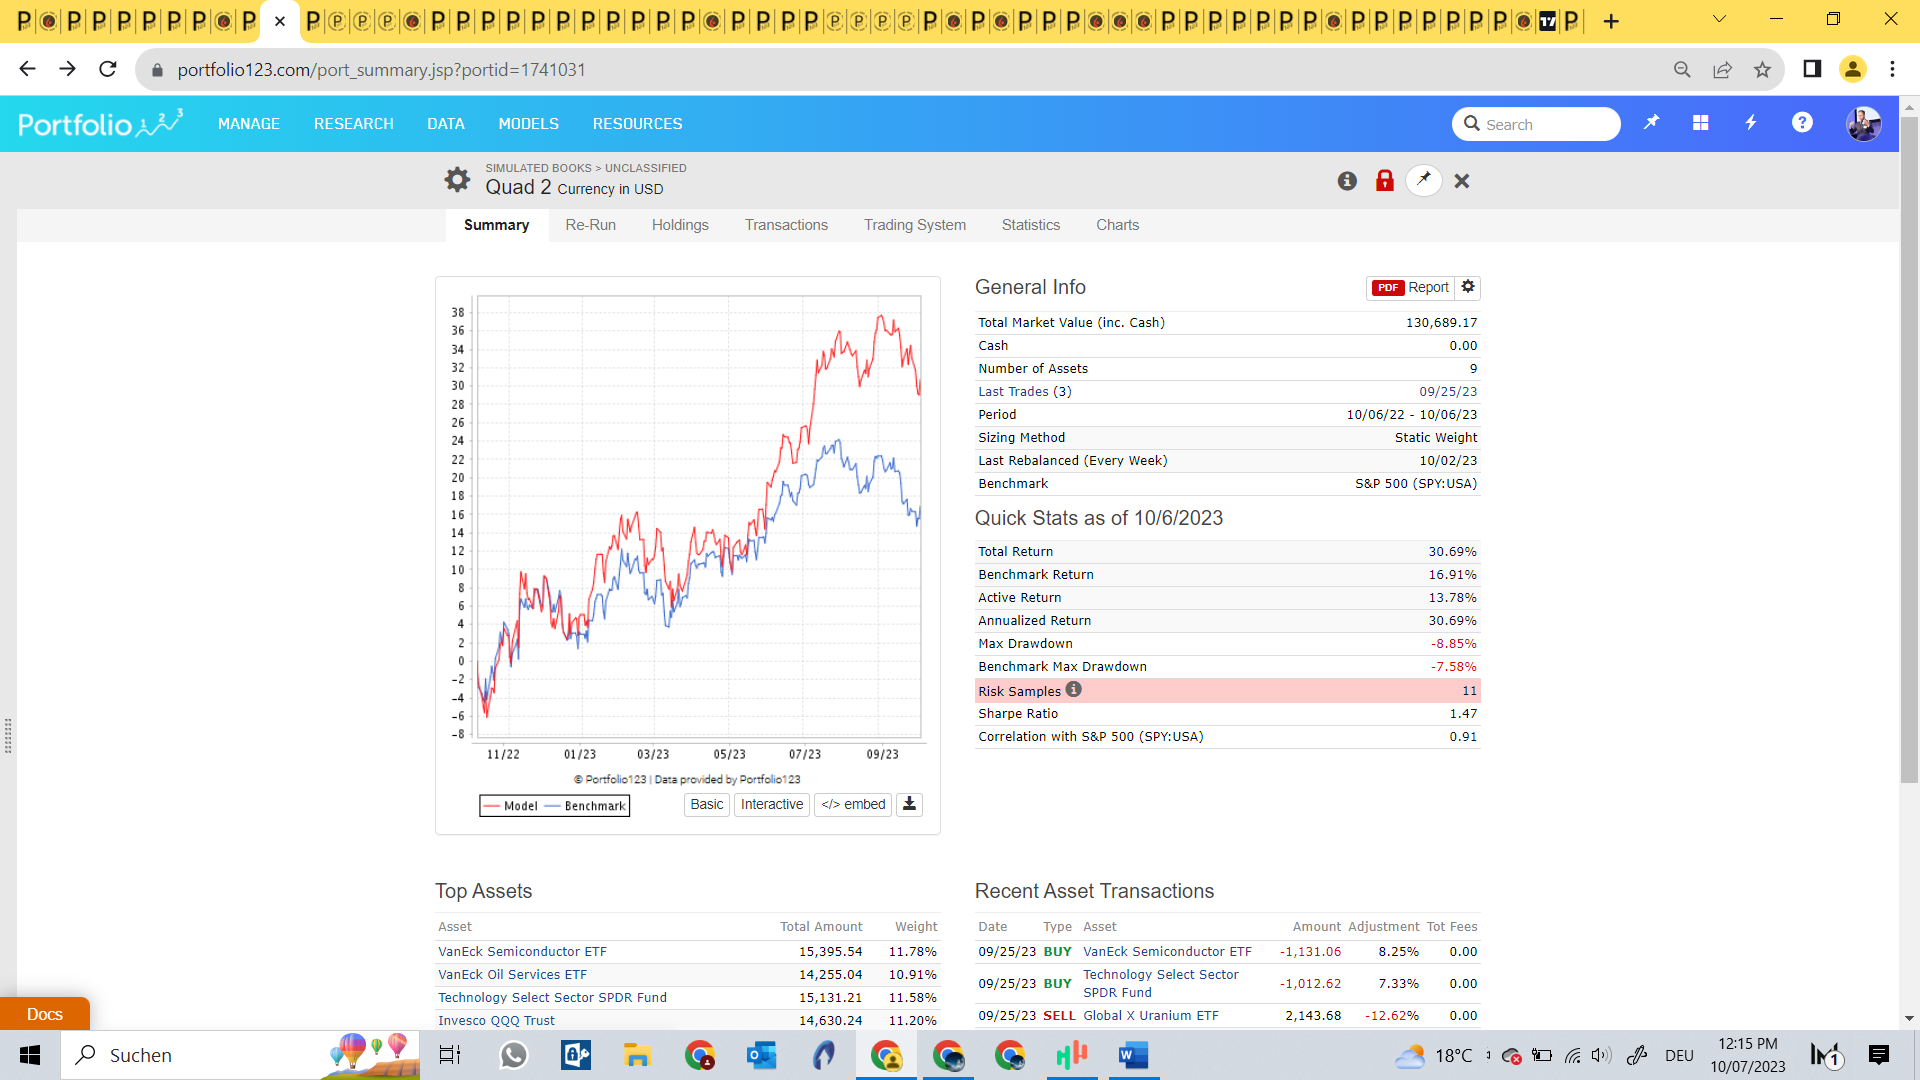Open the MANAGE menu
1920x1080 pixels.
(x=249, y=124)
